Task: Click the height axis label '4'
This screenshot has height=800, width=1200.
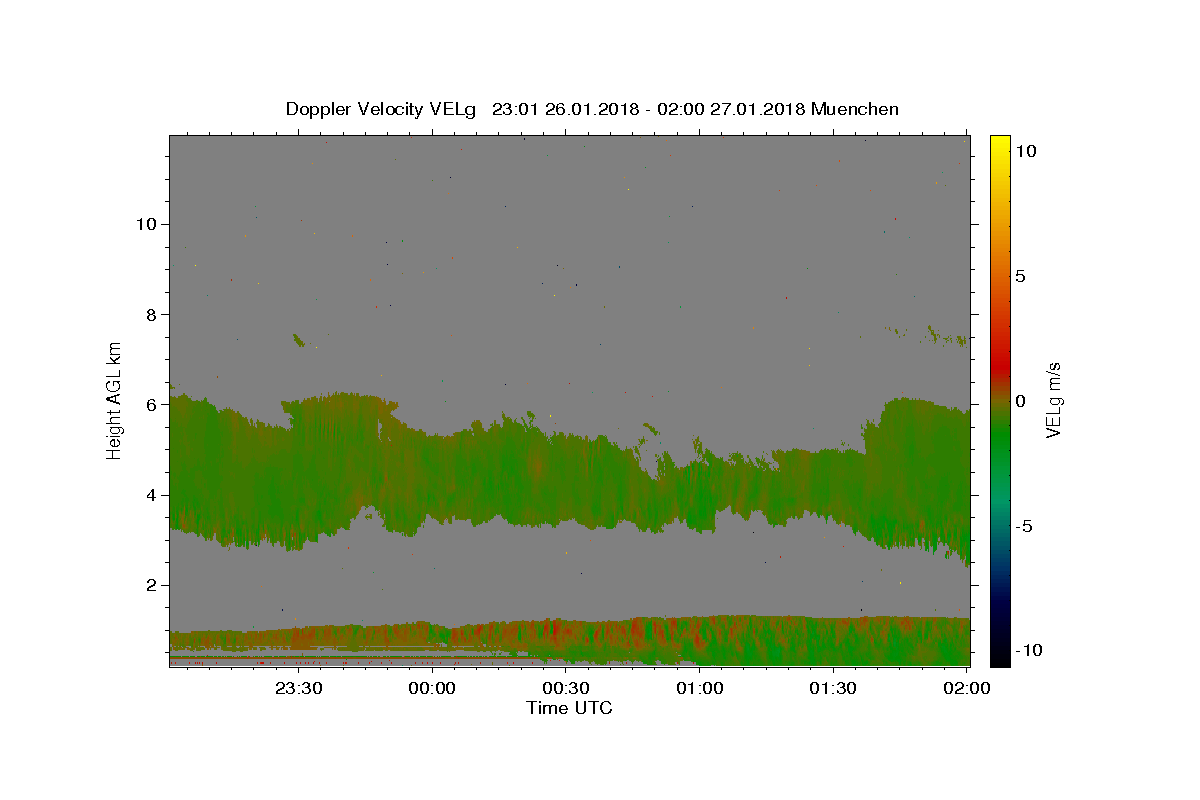Action: pyautogui.click(x=149, y=495)
